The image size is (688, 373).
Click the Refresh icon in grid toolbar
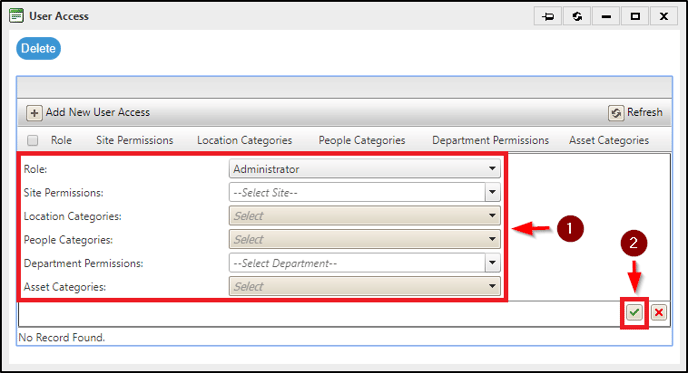click(616, 113)
